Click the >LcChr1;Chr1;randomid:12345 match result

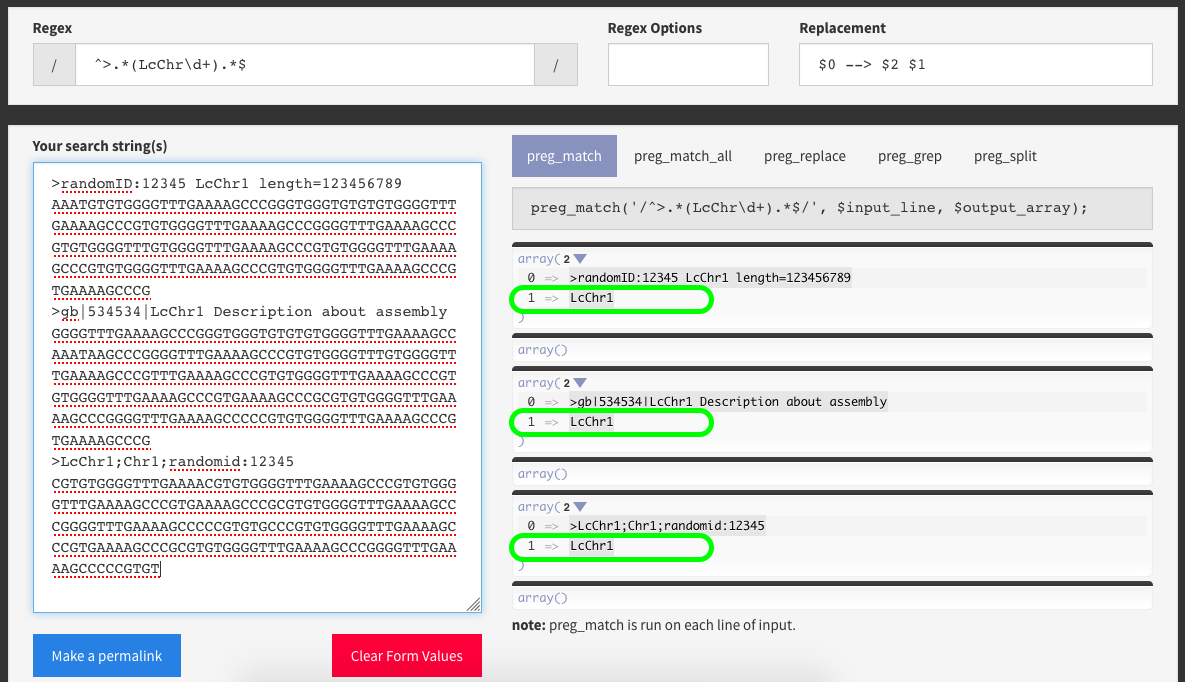click(x=667, y=525)
